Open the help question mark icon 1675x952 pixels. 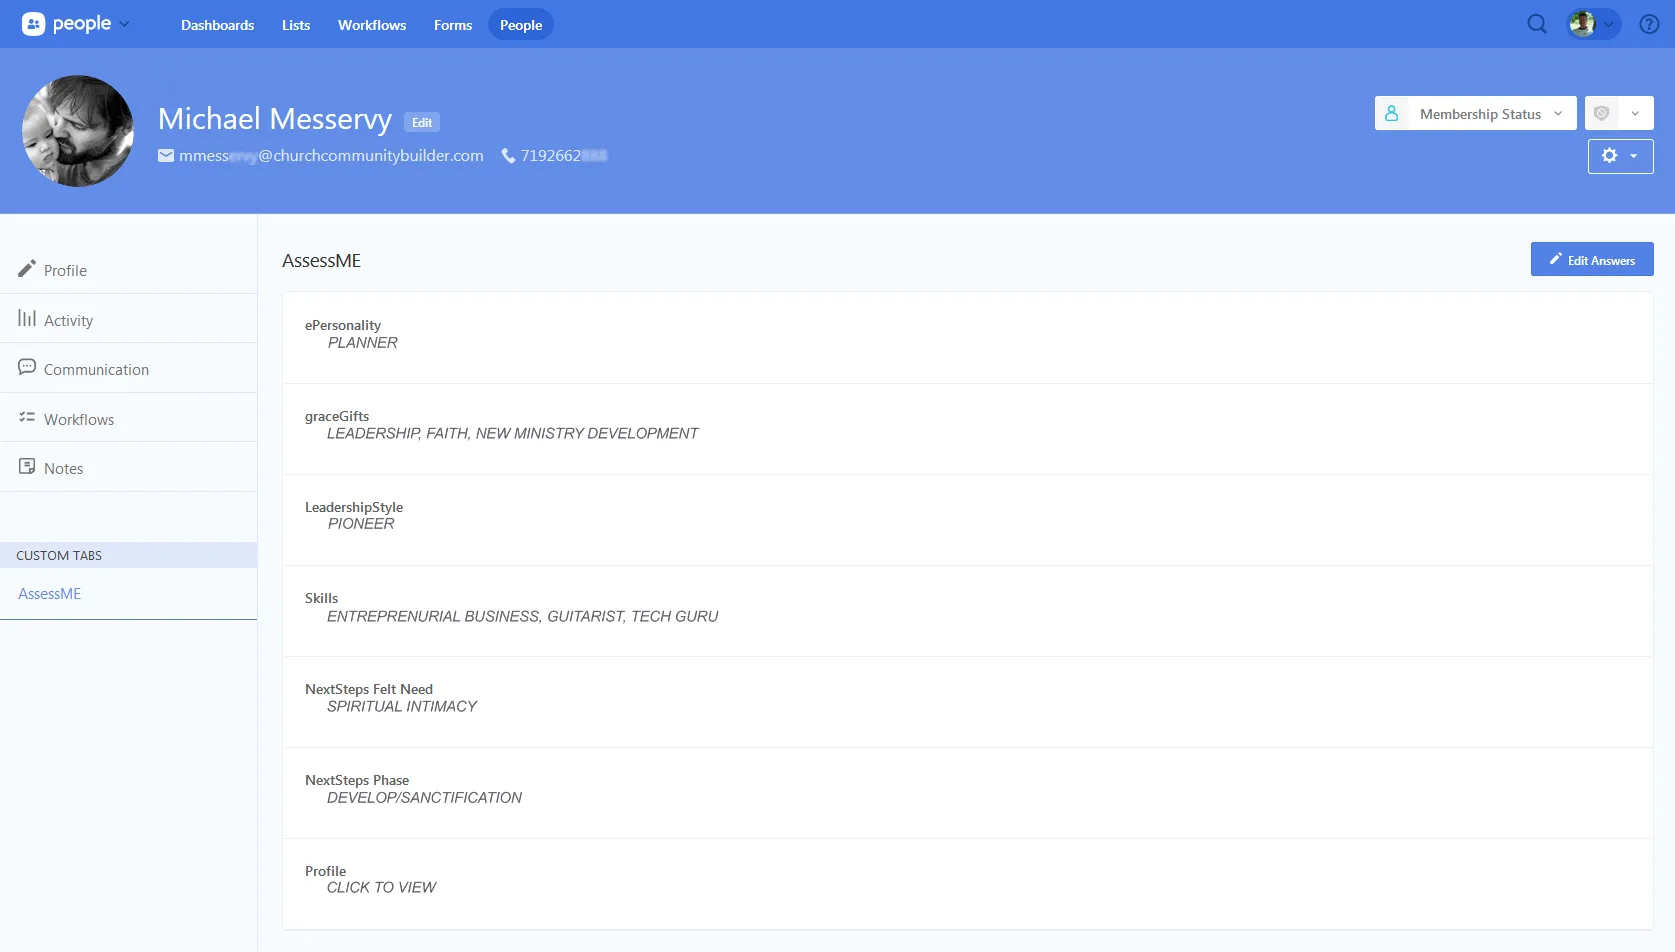pyautogui.click(x=1649, y=24)
